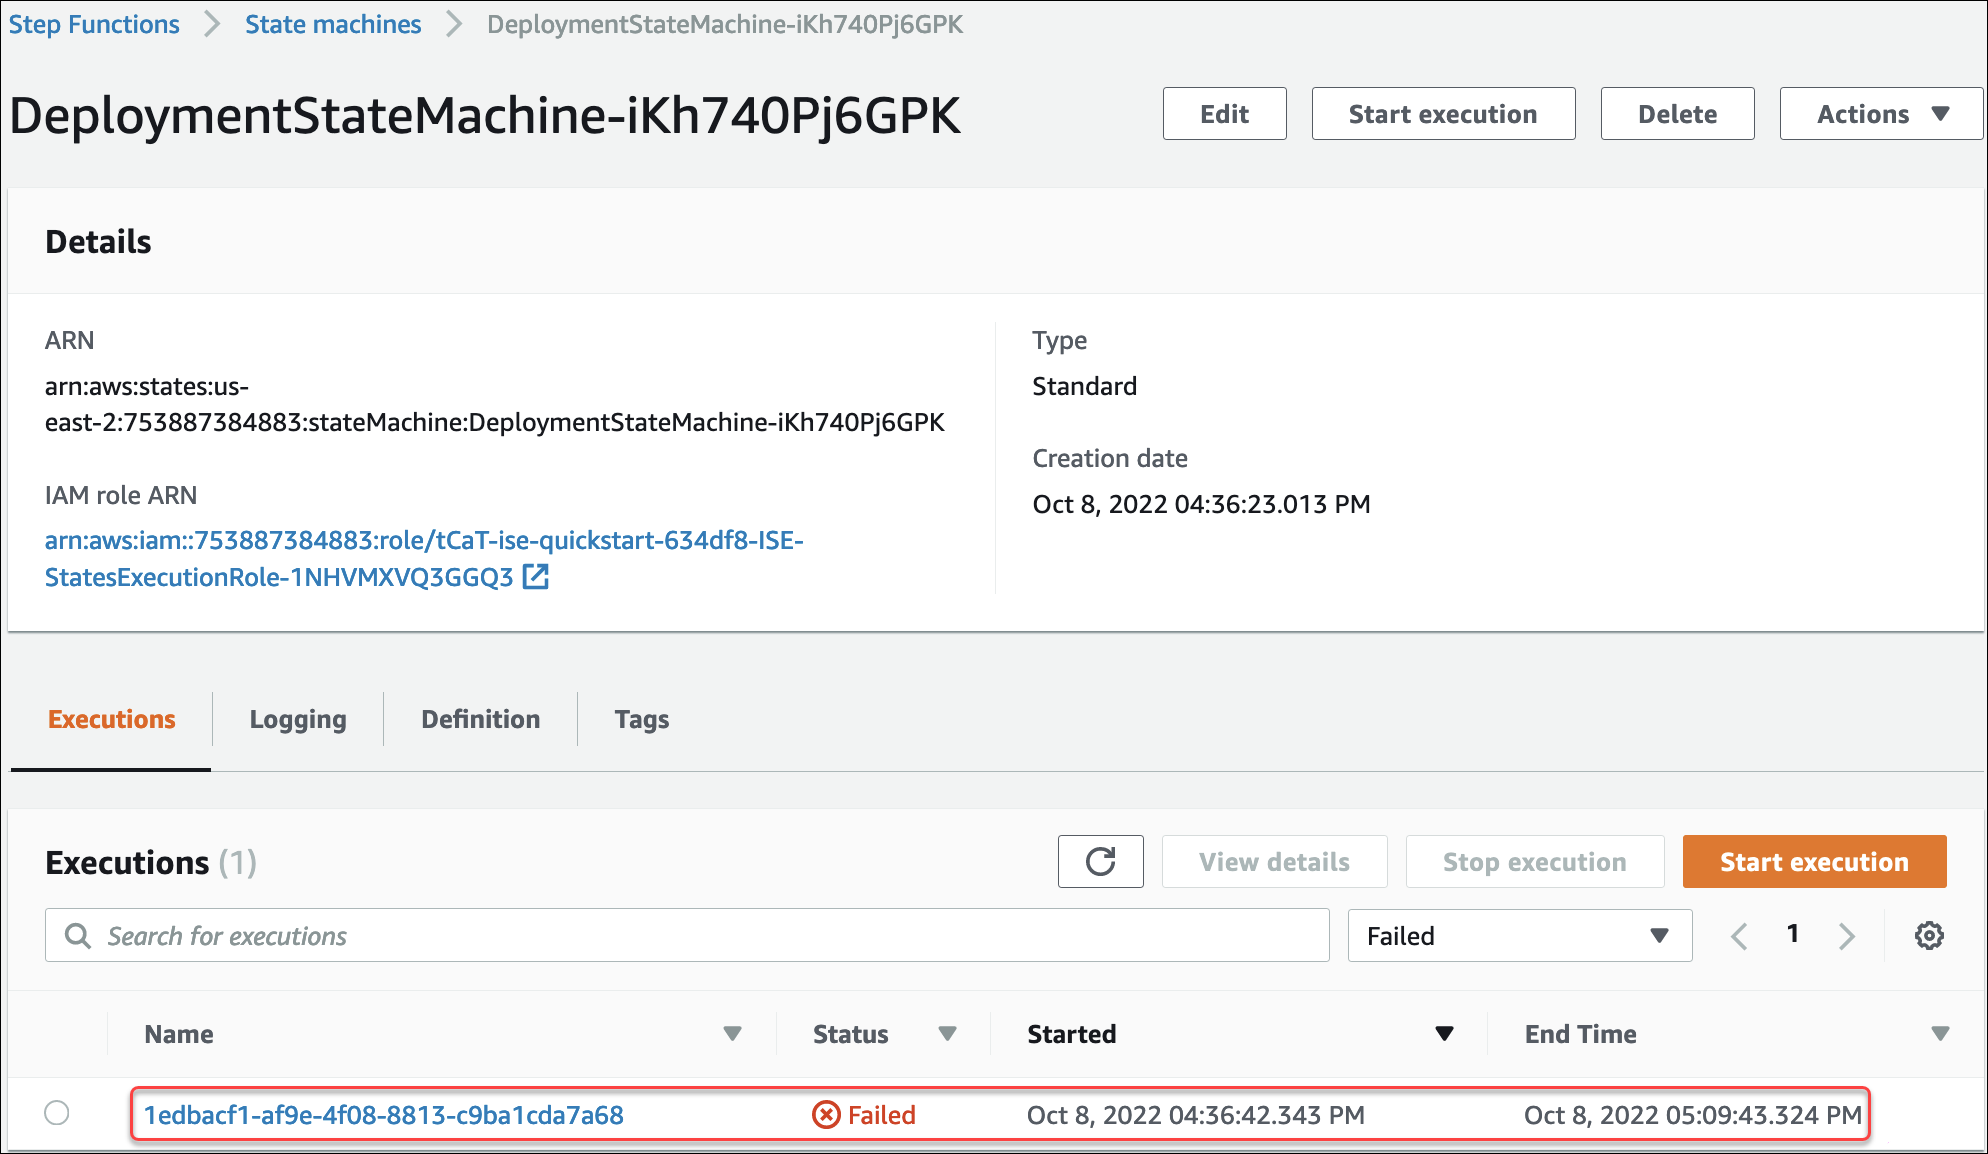Image resolution: width=1988 pixels, height=1154 pixels.
Task: Open the StatesExecutionRole IAM role link
Action: tap(424, 558)
